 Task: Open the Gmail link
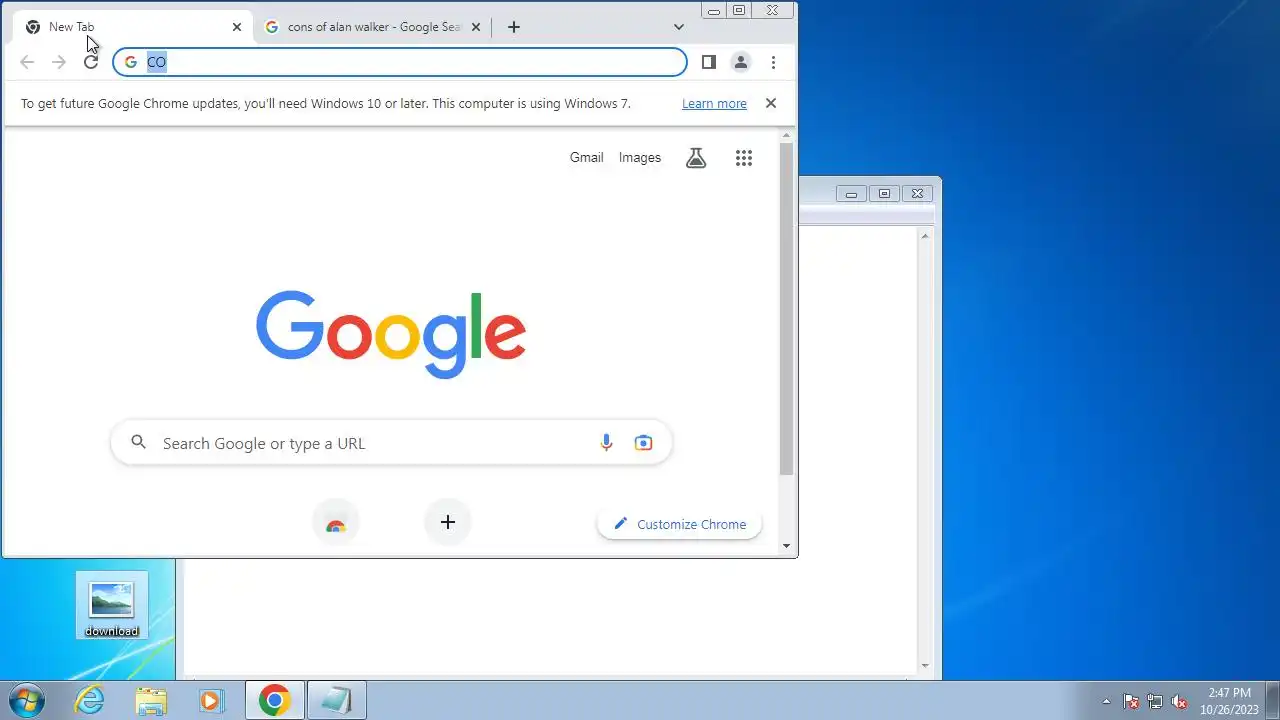coord(587,157)
